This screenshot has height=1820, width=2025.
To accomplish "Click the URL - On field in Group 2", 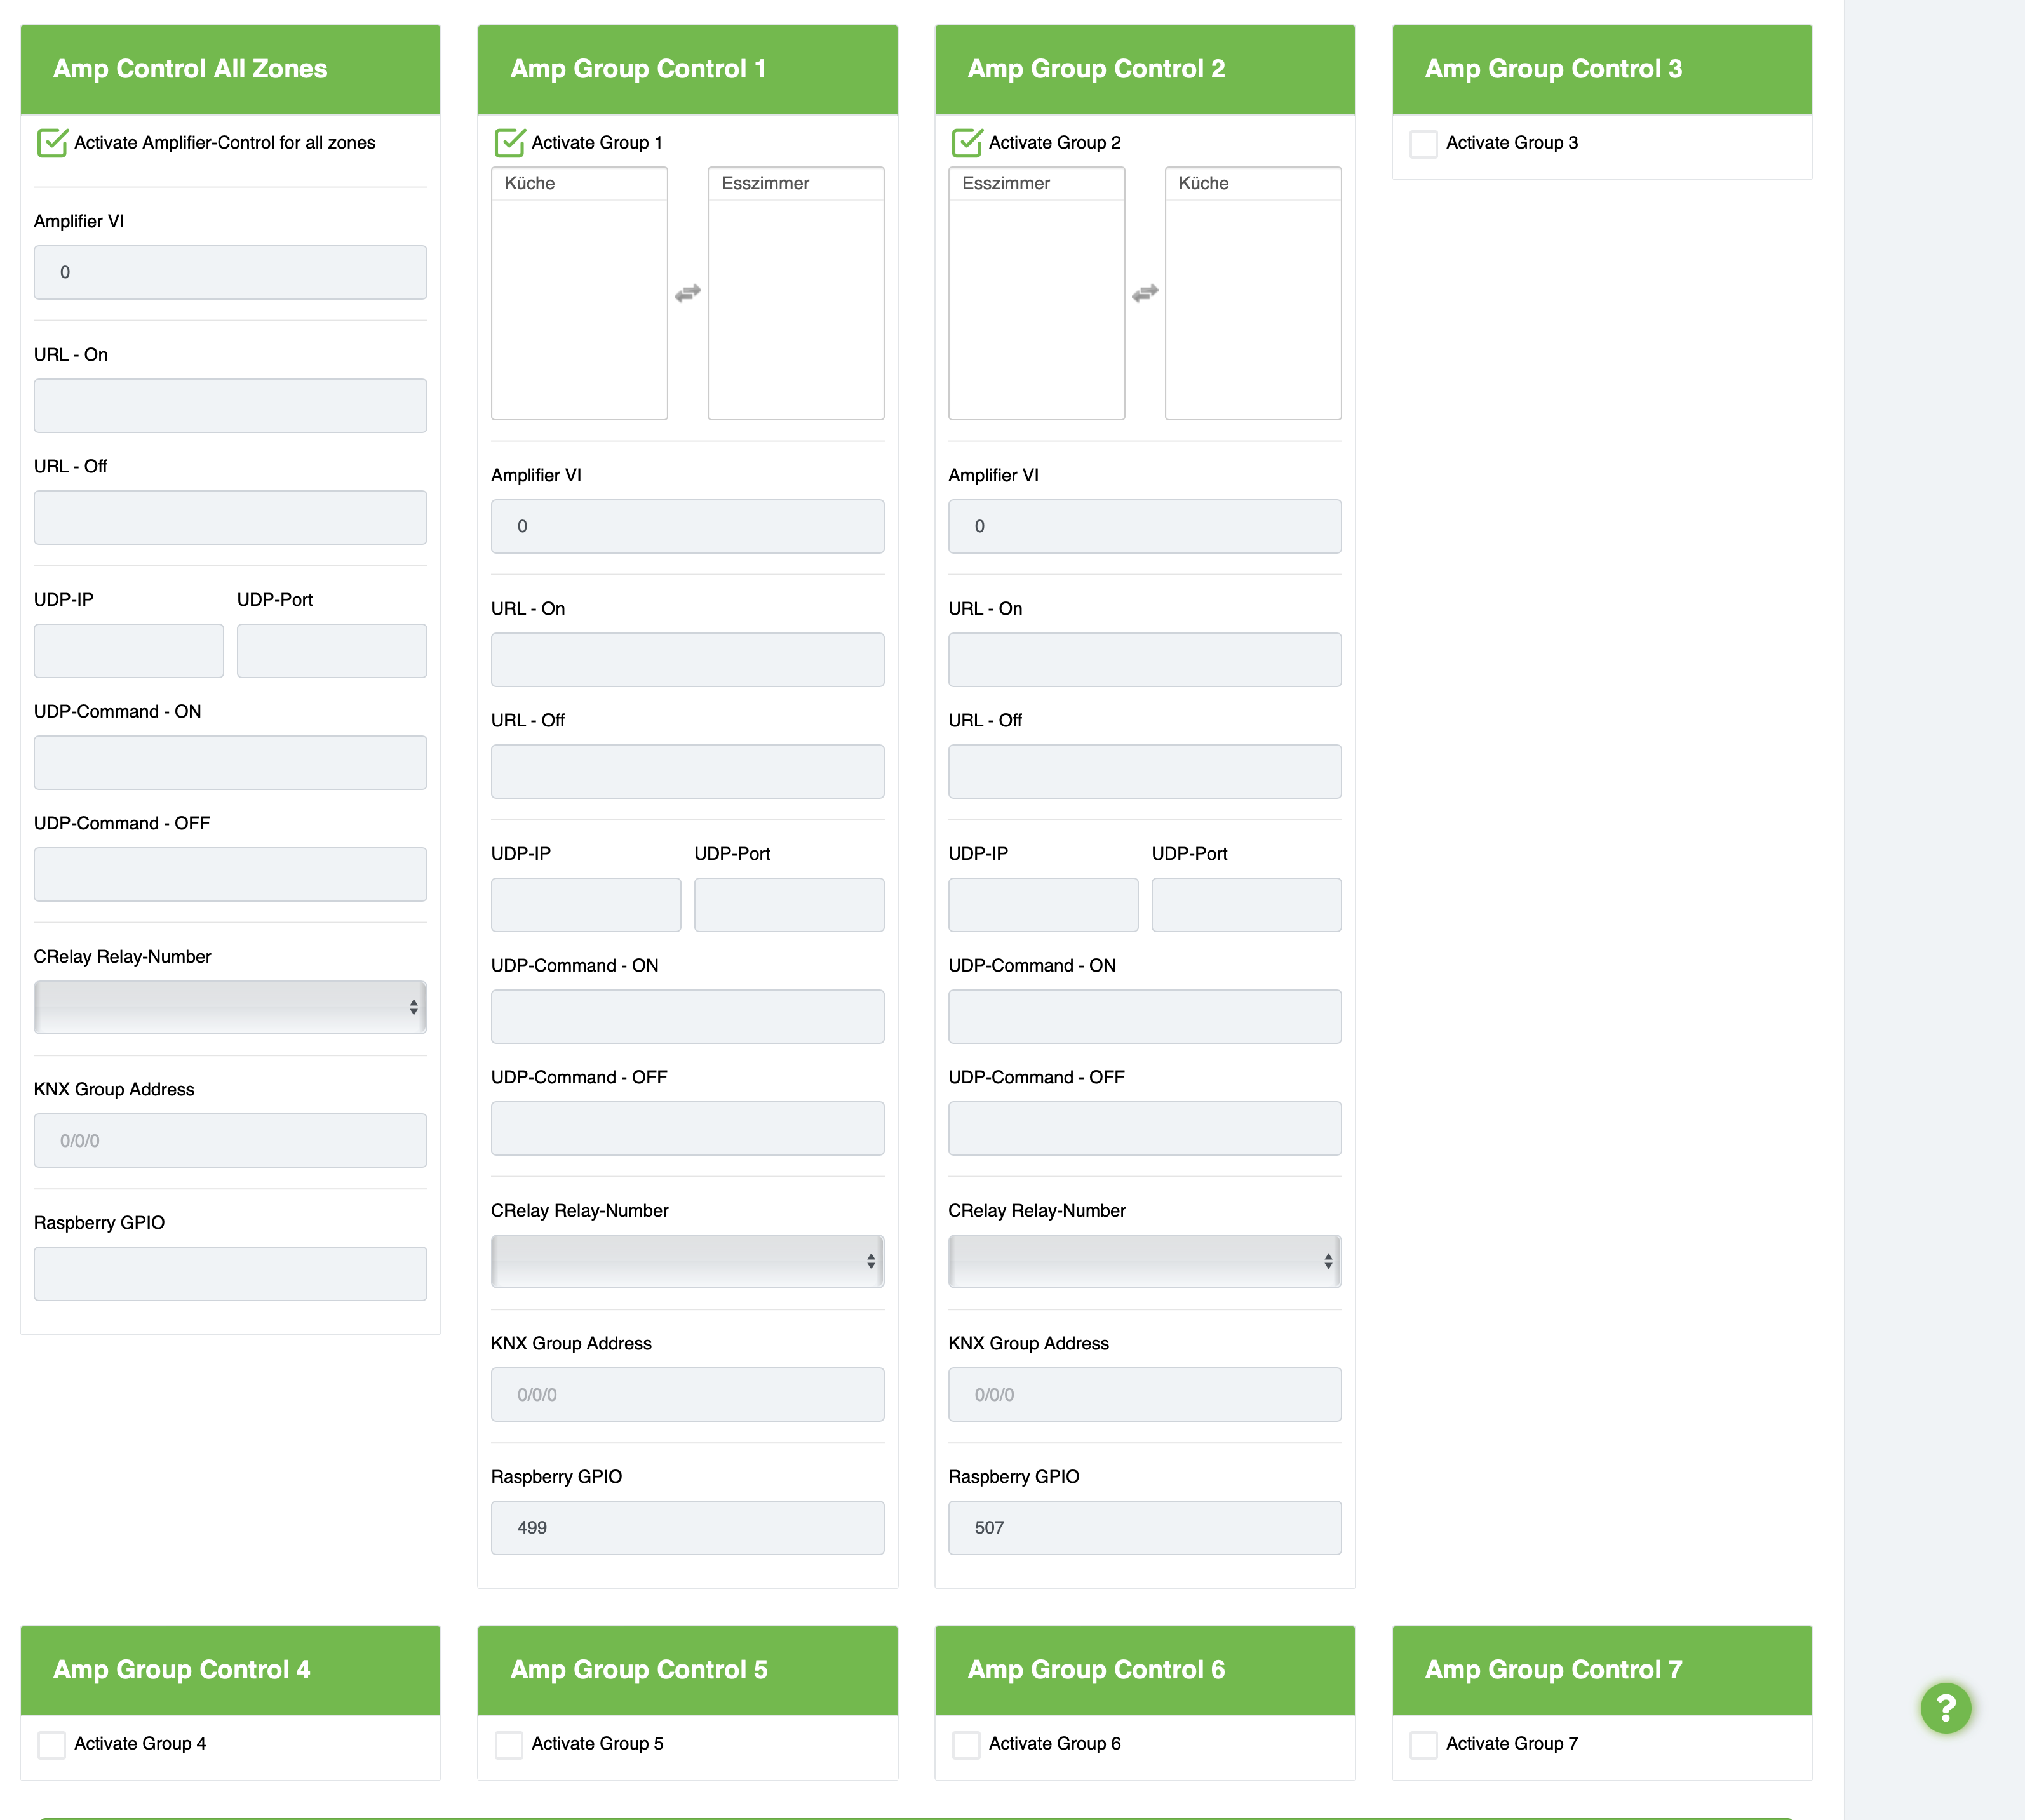I will click(1144, 660).
